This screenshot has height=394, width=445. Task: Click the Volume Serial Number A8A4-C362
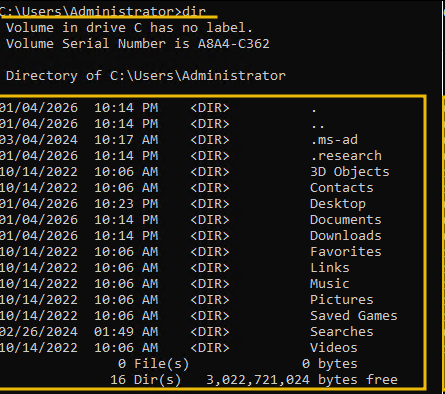click(234, 44)
